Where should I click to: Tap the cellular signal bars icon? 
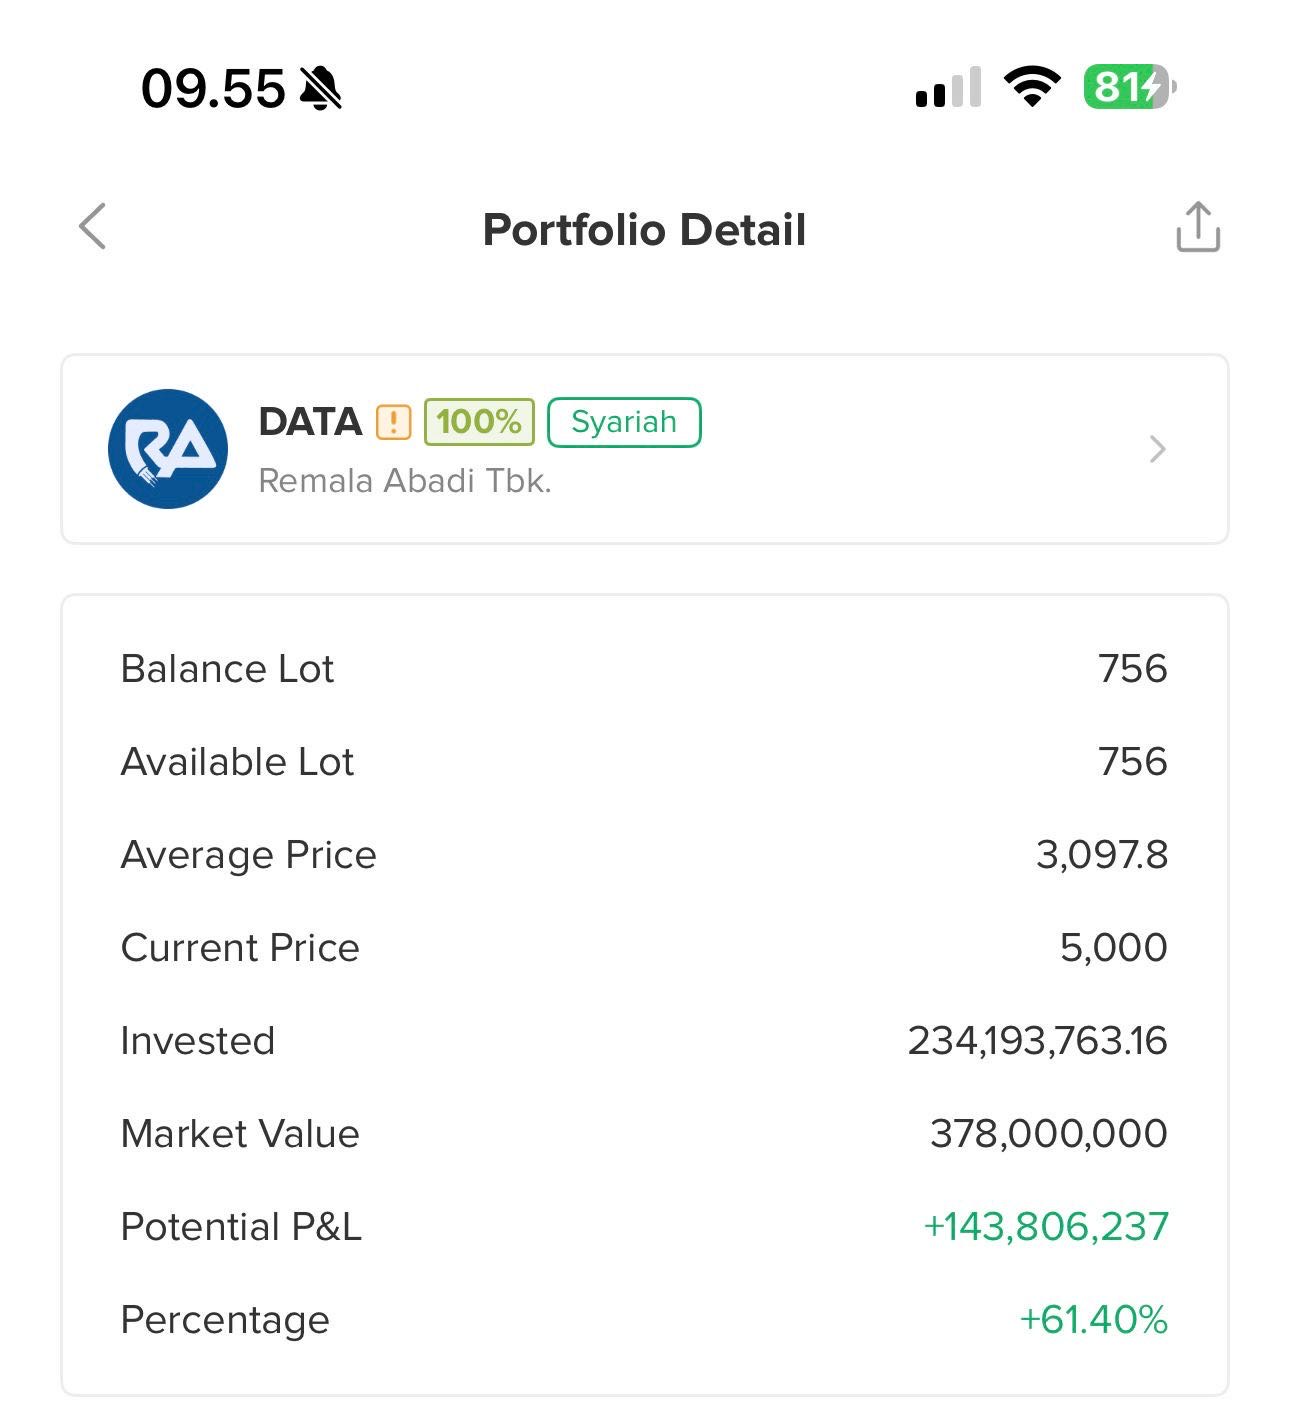click(x=948, y=88)
